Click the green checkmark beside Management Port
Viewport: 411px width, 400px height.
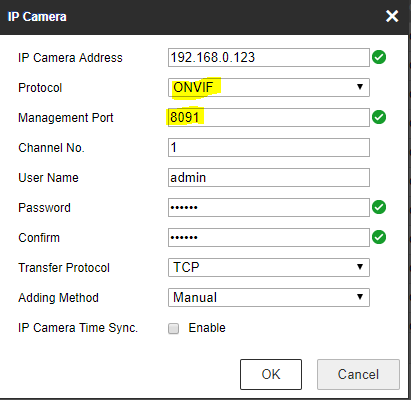pyautogui.click(x=379, y=117)
